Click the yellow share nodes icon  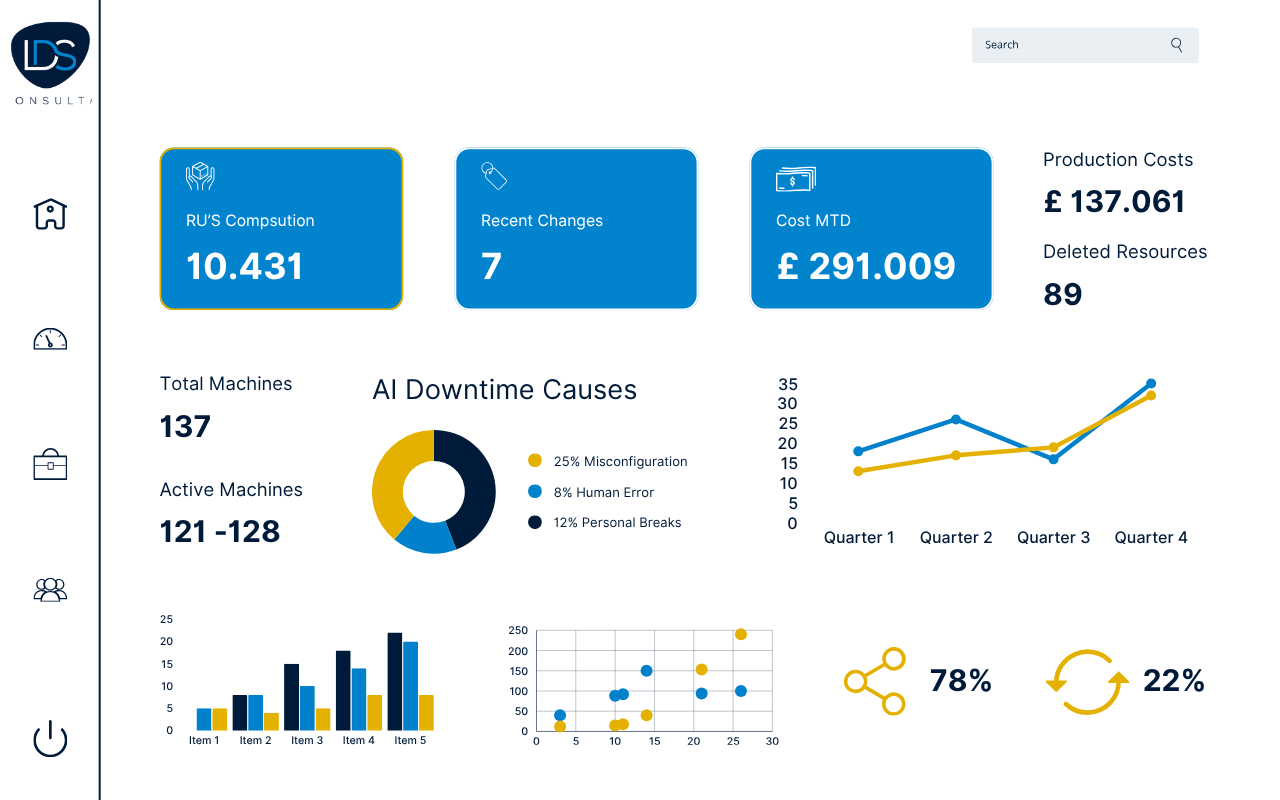[875, 681]
